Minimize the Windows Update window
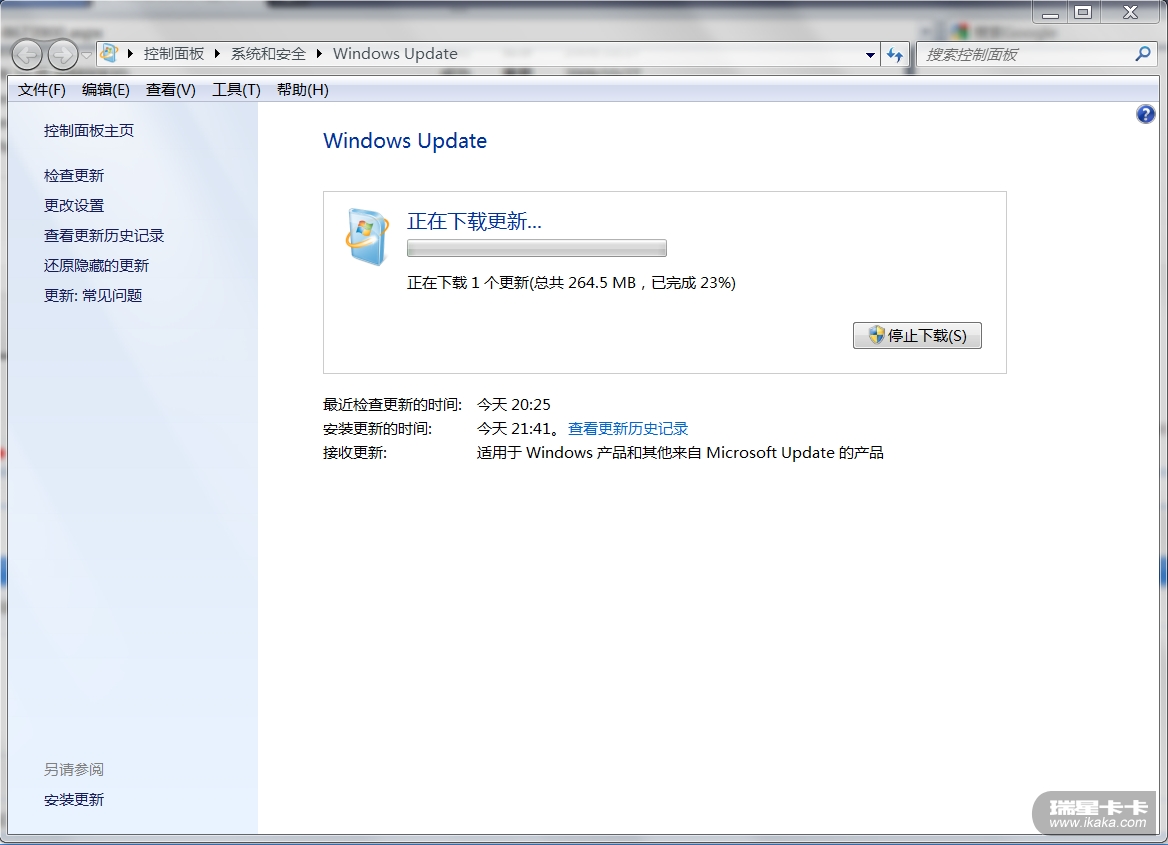The width and height of the screenshot is (1168, 845). coord(1050,13)
